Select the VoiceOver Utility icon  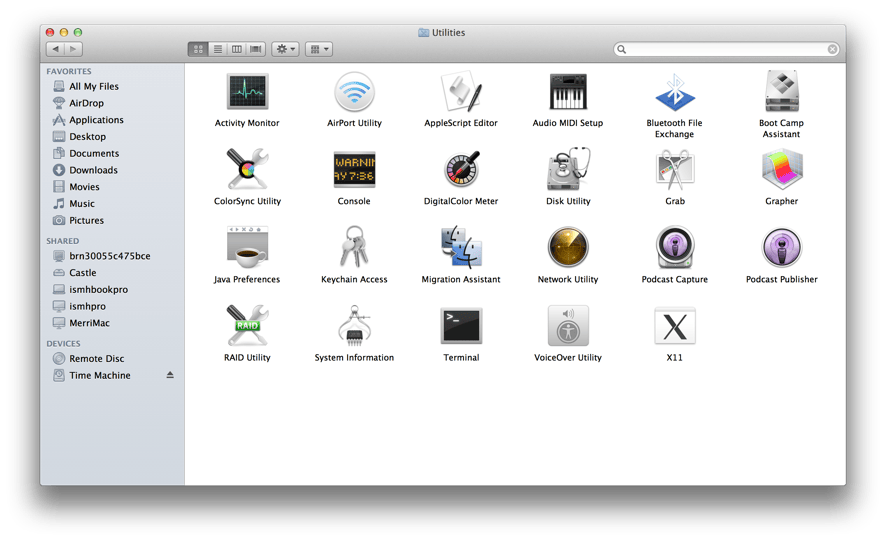pyautogui.click(x=568, y=325)
